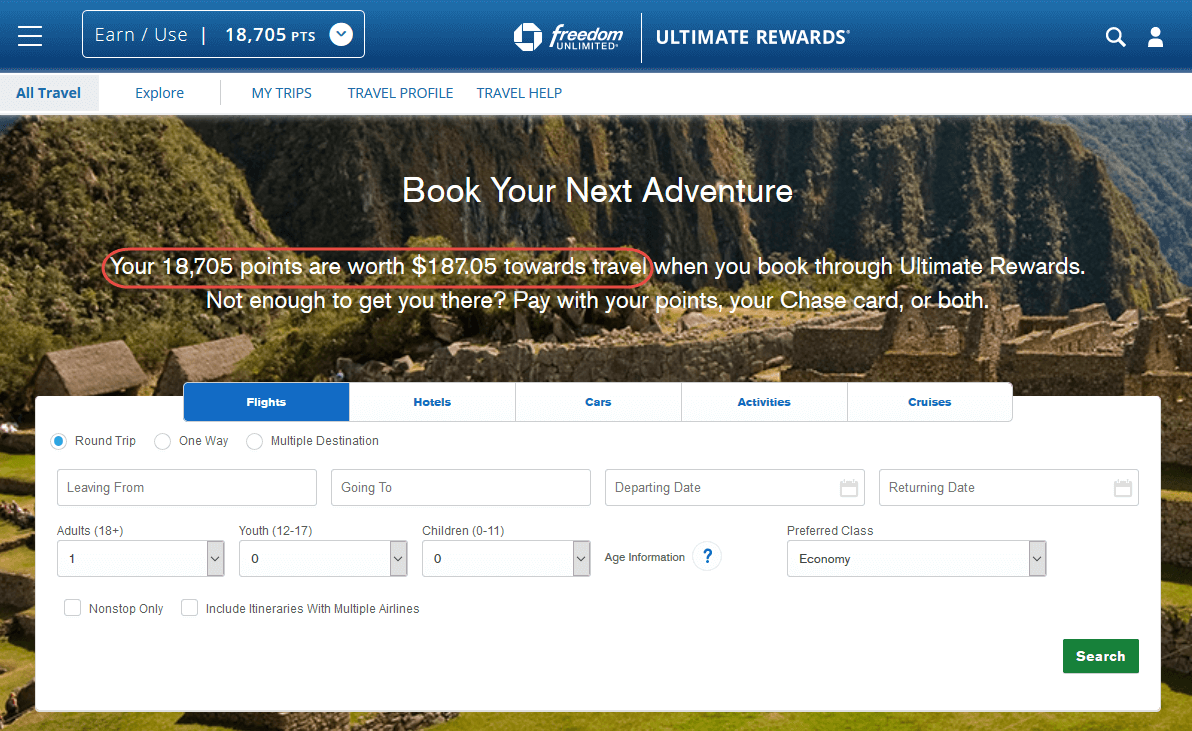Click the Leaving From input field

tap(187, 488)
